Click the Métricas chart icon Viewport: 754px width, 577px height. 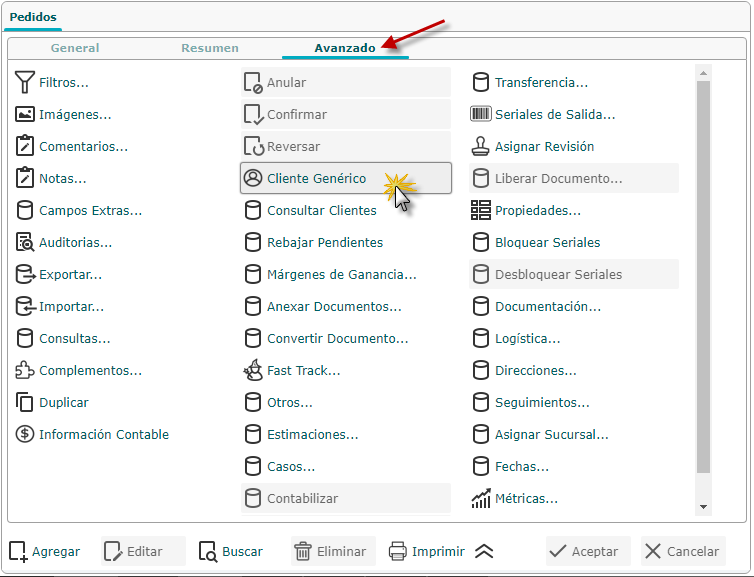click(481, 498)
